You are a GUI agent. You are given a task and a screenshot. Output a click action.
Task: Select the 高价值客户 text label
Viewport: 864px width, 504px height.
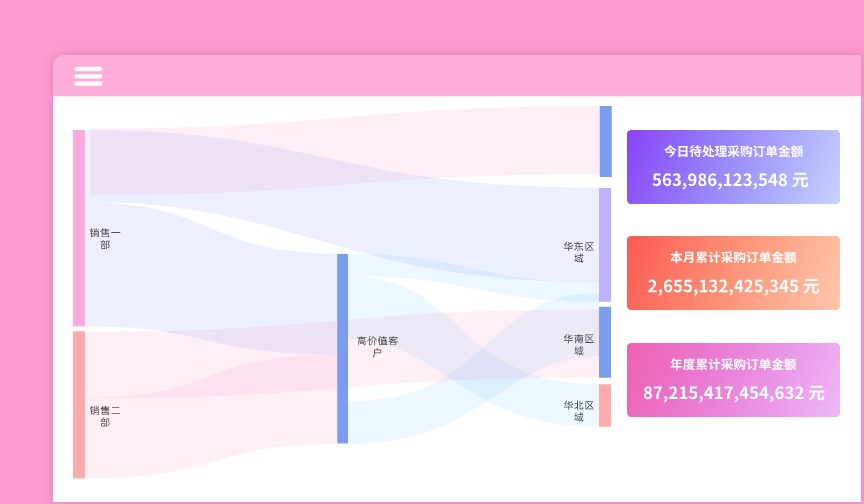click(377, 347)
